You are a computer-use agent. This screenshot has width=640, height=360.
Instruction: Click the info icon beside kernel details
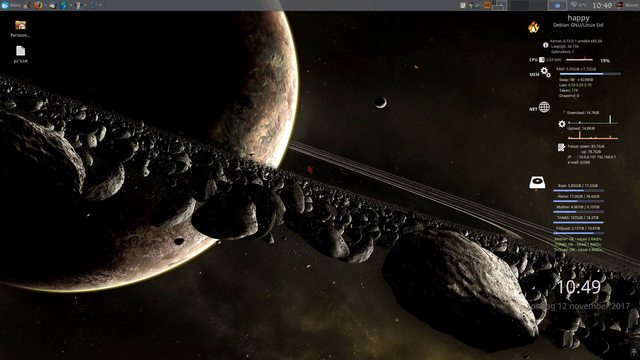click(545, 45)
